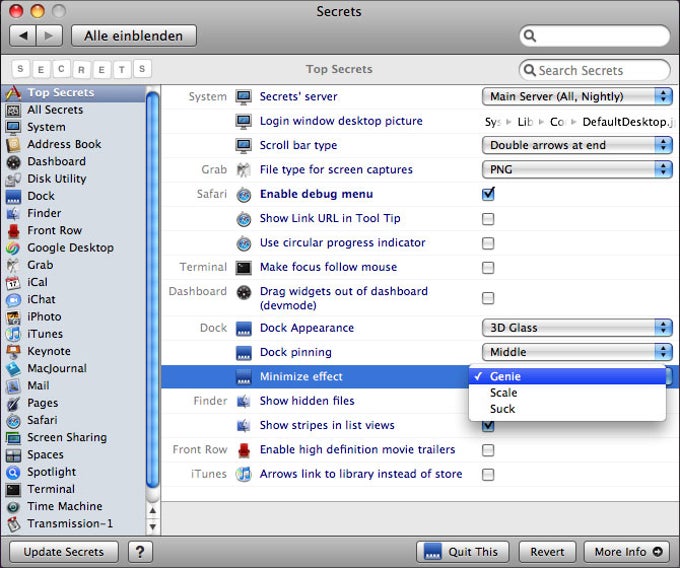Click the Revert button

(x=547, y=552)
